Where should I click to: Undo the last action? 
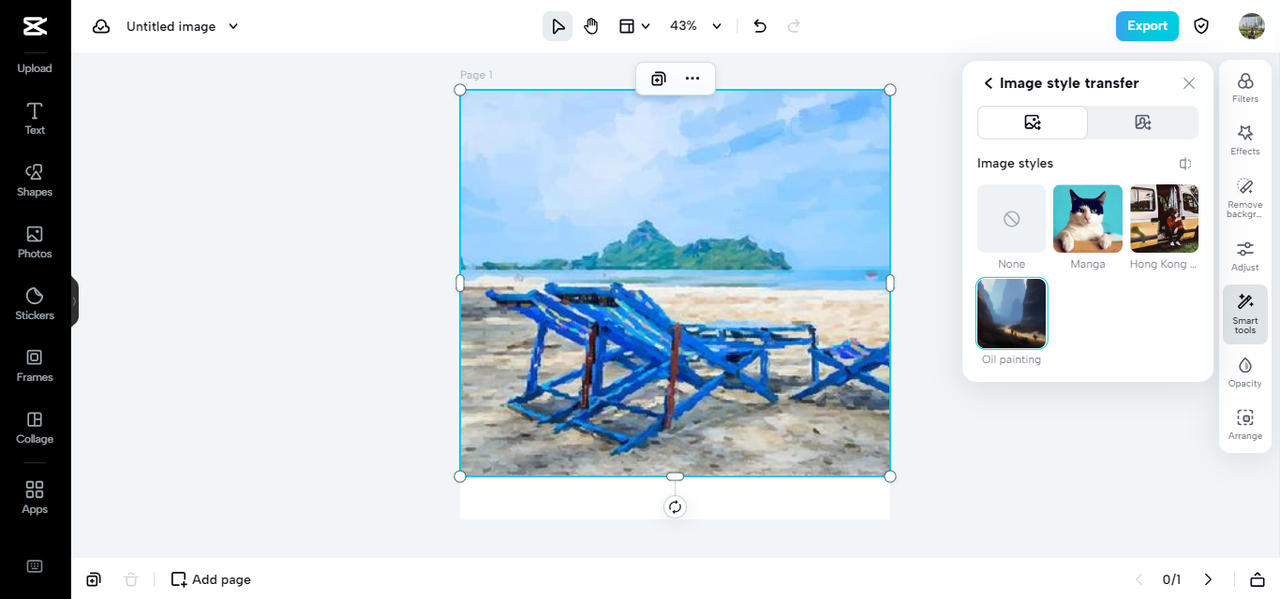tap(760, 26)
